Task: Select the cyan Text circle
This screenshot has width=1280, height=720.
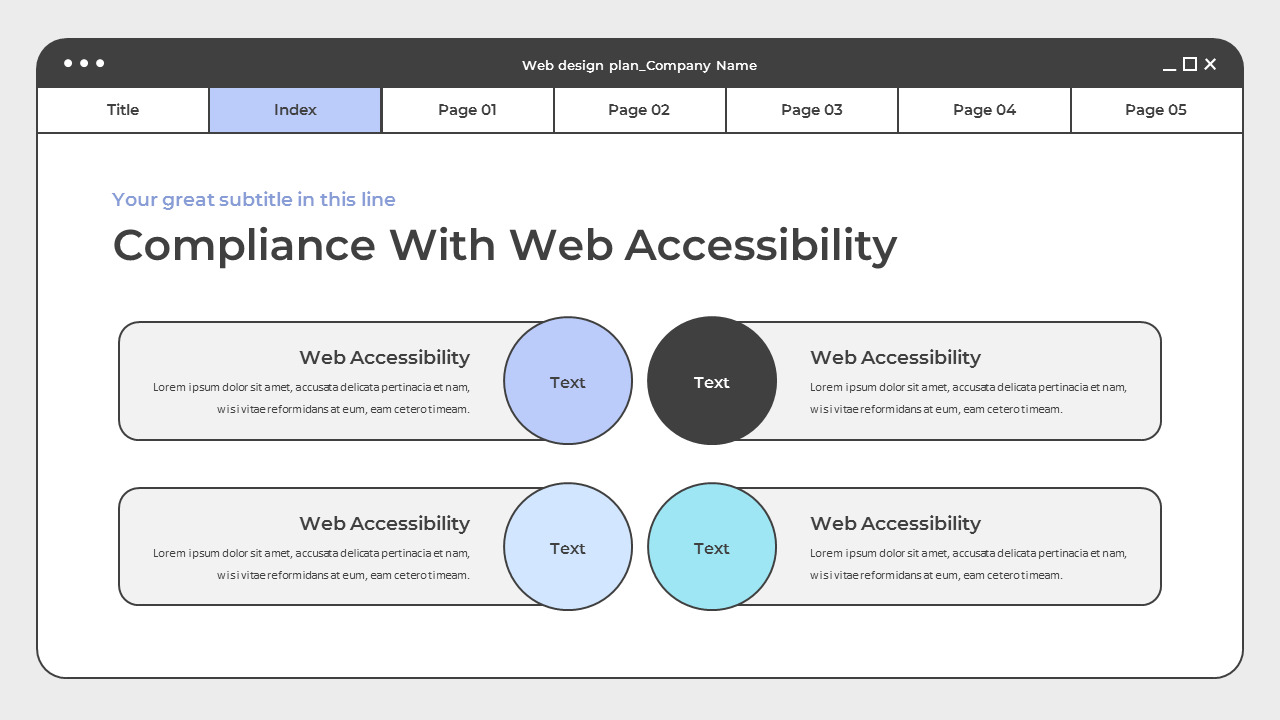Action: 712,548
